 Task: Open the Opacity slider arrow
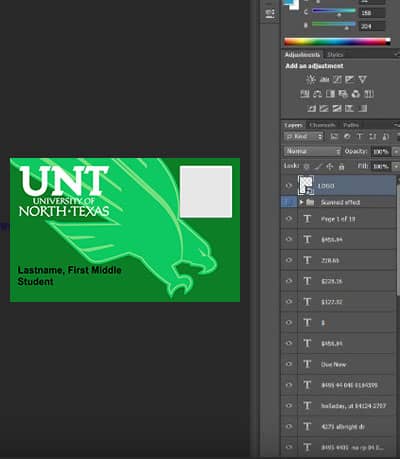click(395, 152)
